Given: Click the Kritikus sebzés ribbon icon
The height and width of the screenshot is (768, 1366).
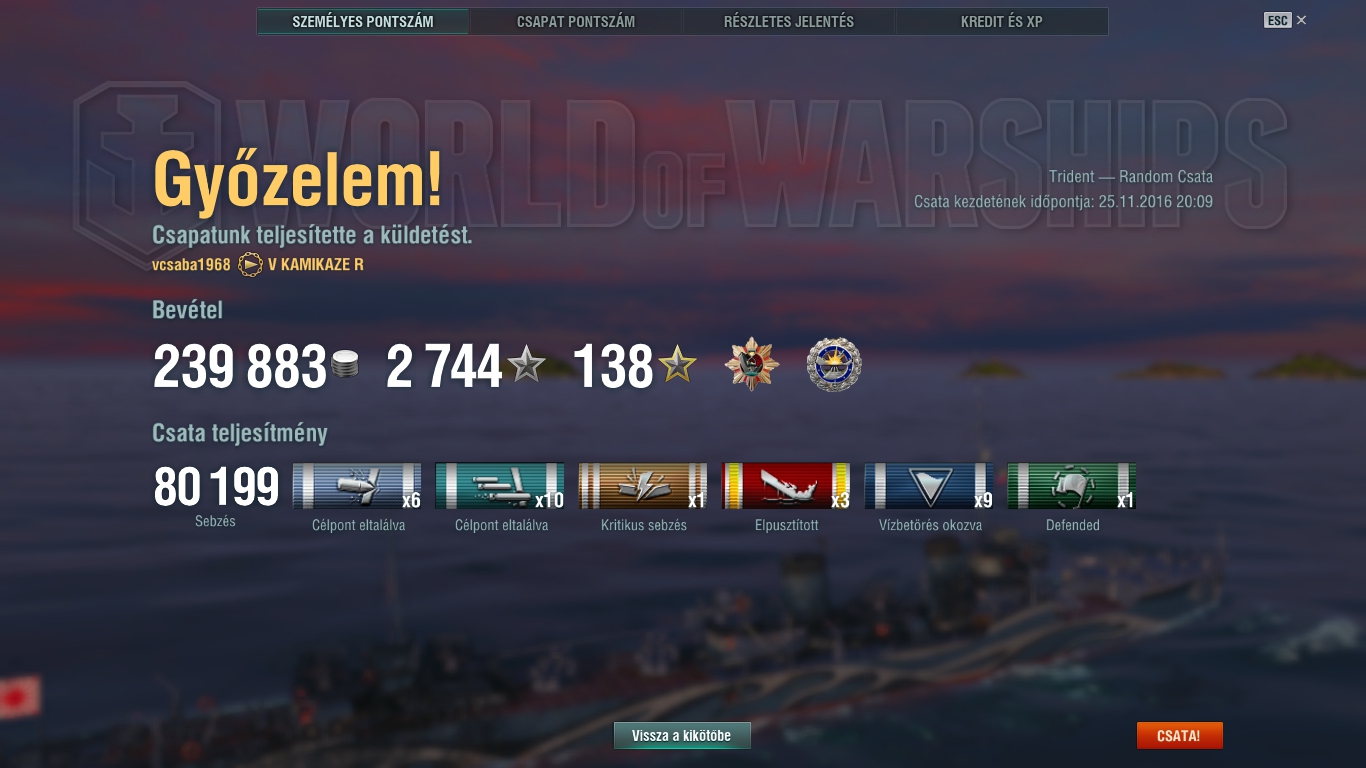Looking at the screenshot, I should click(x=643, y=486).
